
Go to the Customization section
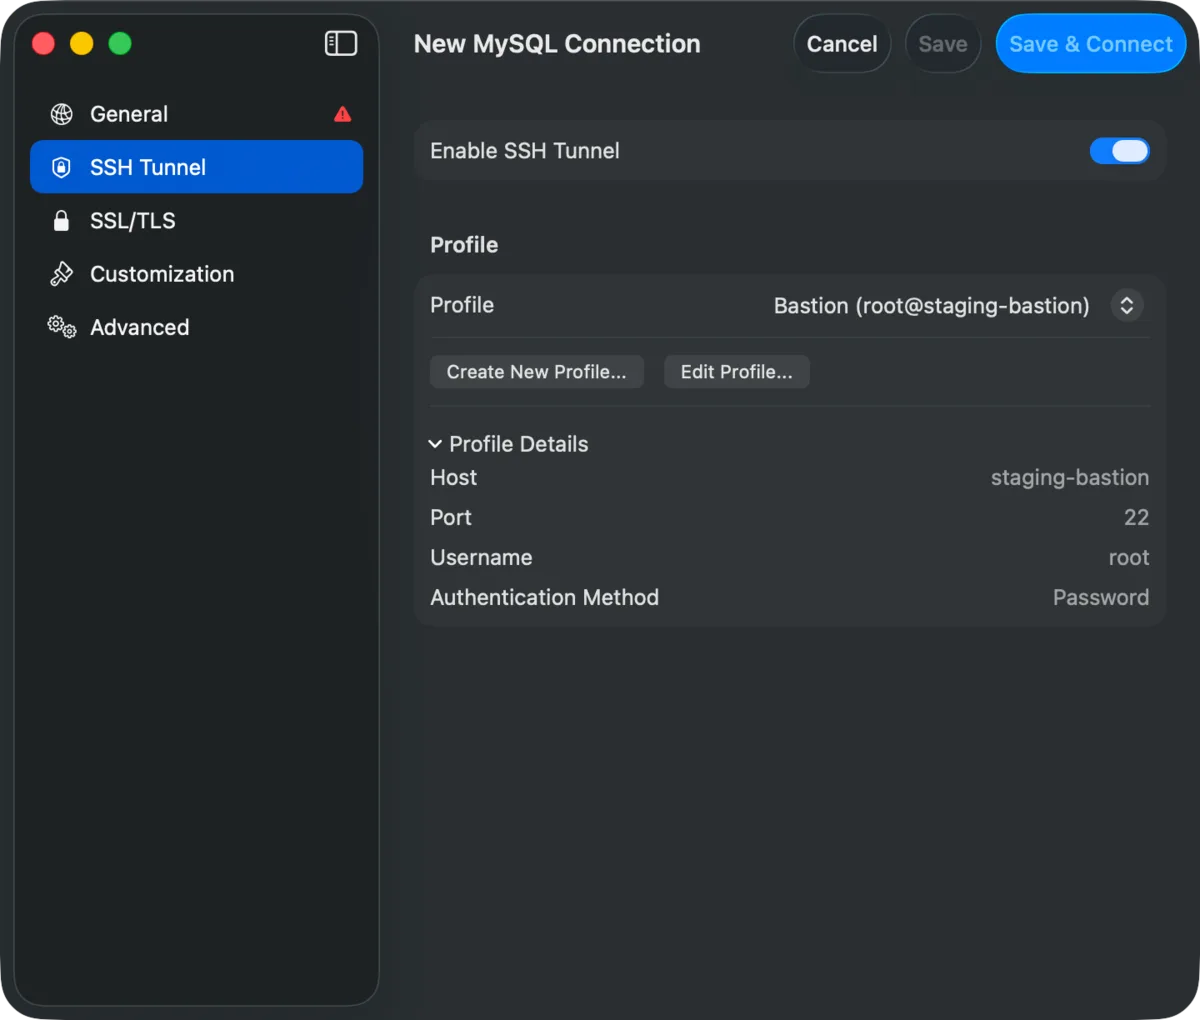[196, 274]
